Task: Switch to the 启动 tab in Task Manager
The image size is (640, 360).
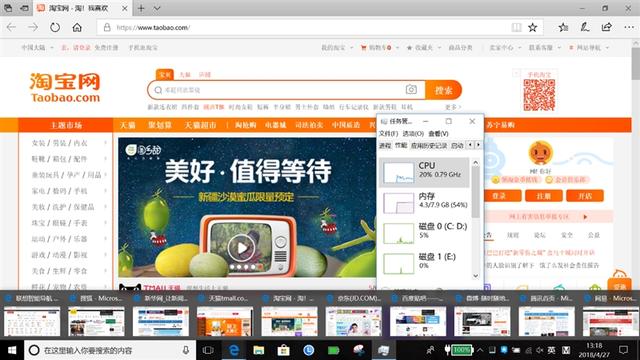Action: 457,145
